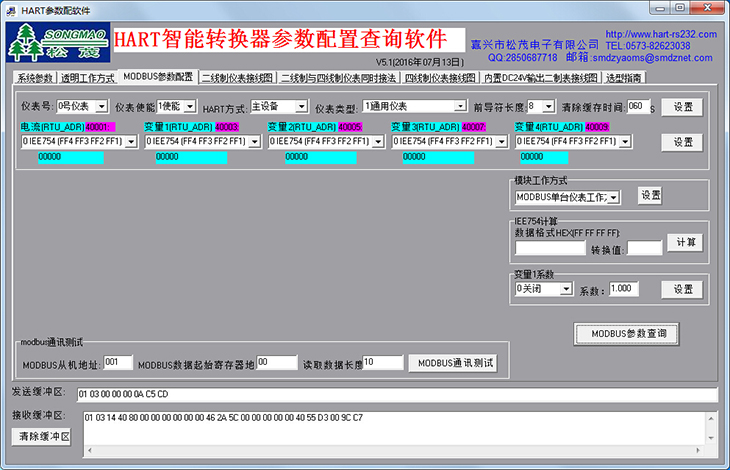Show the 四线制仪表接线图 tab
Screen dimensions: 730x470
tap(439, 78)
